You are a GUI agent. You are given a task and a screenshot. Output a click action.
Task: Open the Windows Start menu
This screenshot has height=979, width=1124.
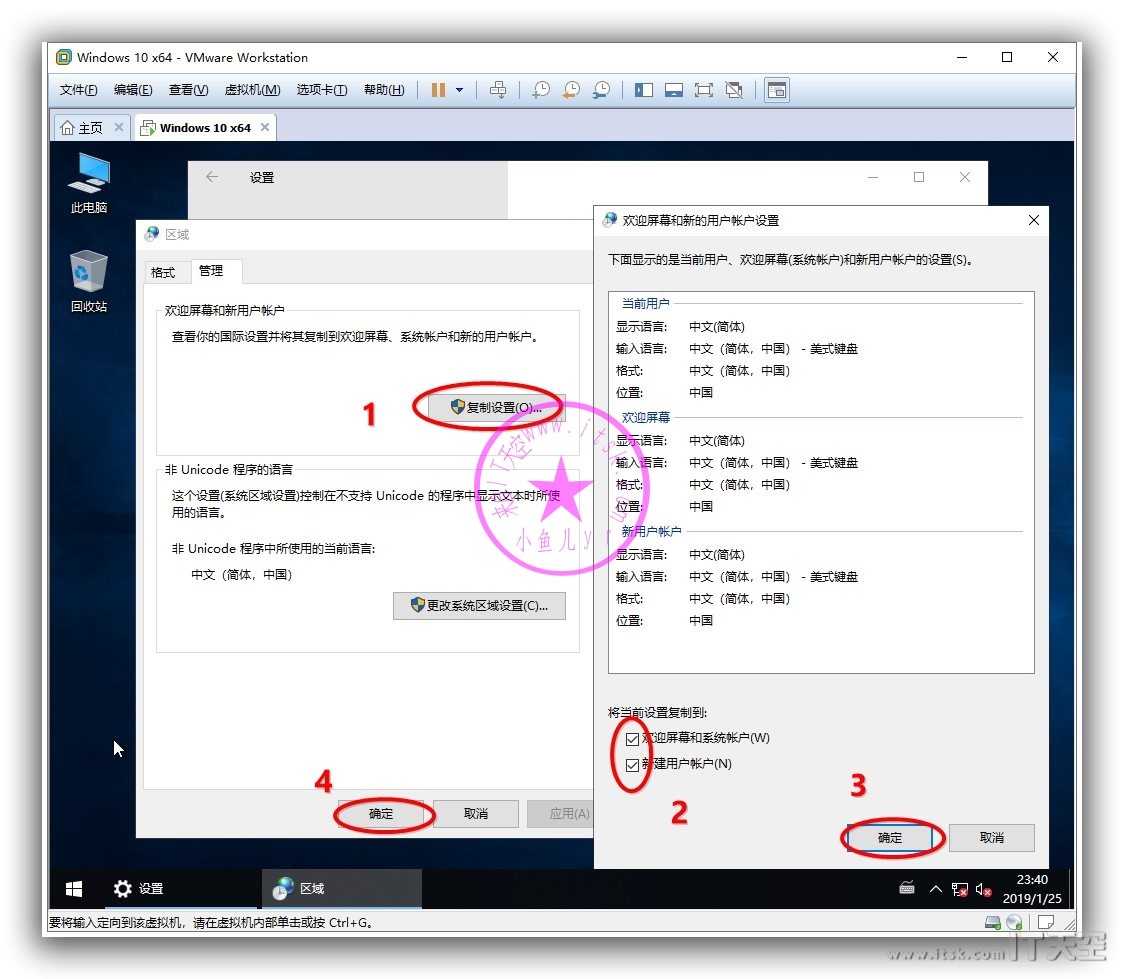tap(74, 889)
